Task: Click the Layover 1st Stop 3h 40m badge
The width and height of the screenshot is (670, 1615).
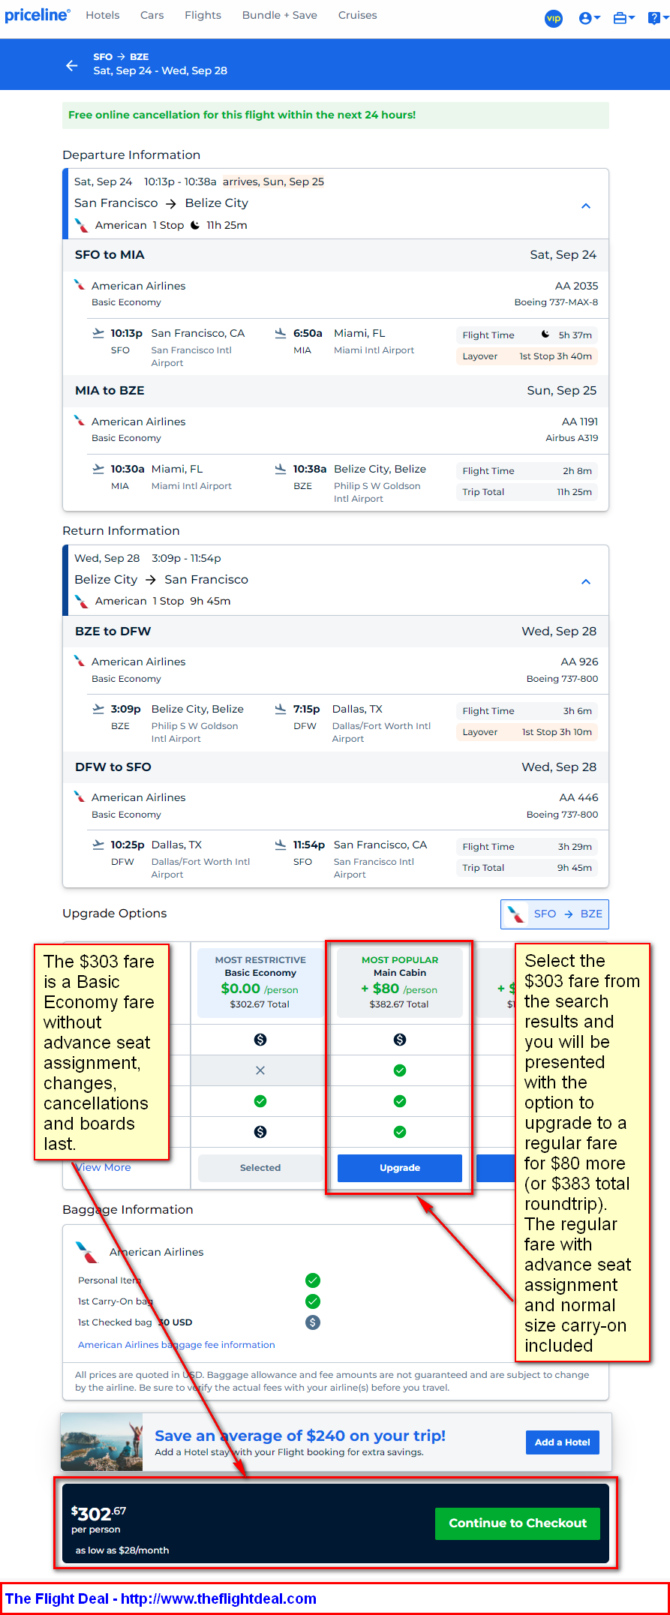Action: [527, 356]
